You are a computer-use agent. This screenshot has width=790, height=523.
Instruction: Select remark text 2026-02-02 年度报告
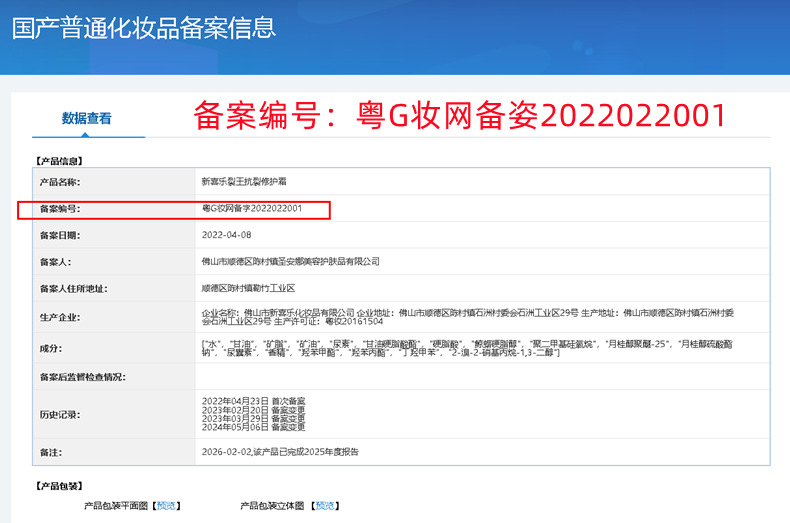[x=280, y=452]
